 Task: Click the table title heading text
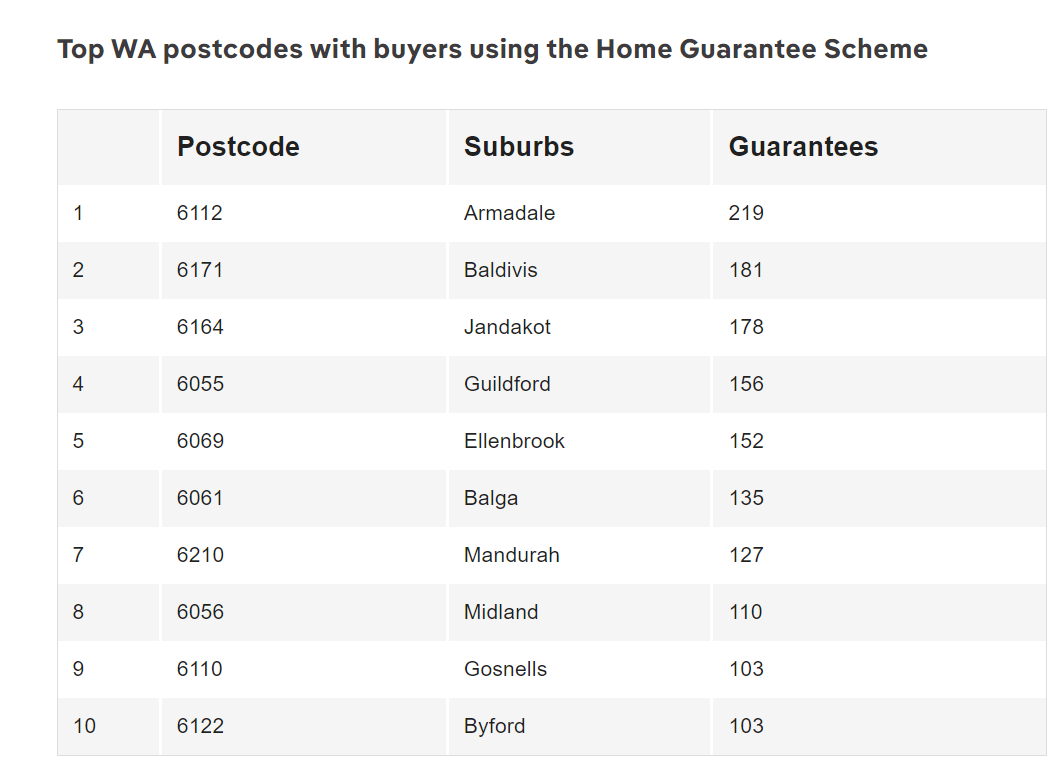point(492,49)
